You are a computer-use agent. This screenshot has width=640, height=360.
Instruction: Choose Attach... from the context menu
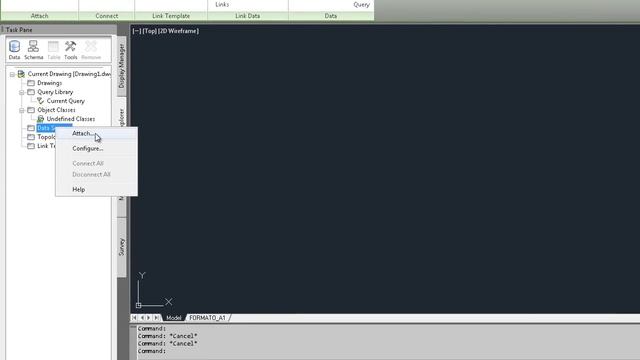pos(96,133)
